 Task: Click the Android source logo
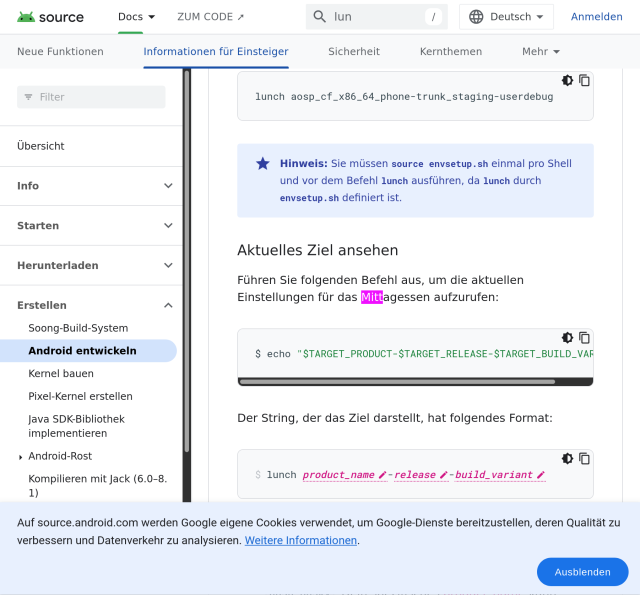[50, 17]
